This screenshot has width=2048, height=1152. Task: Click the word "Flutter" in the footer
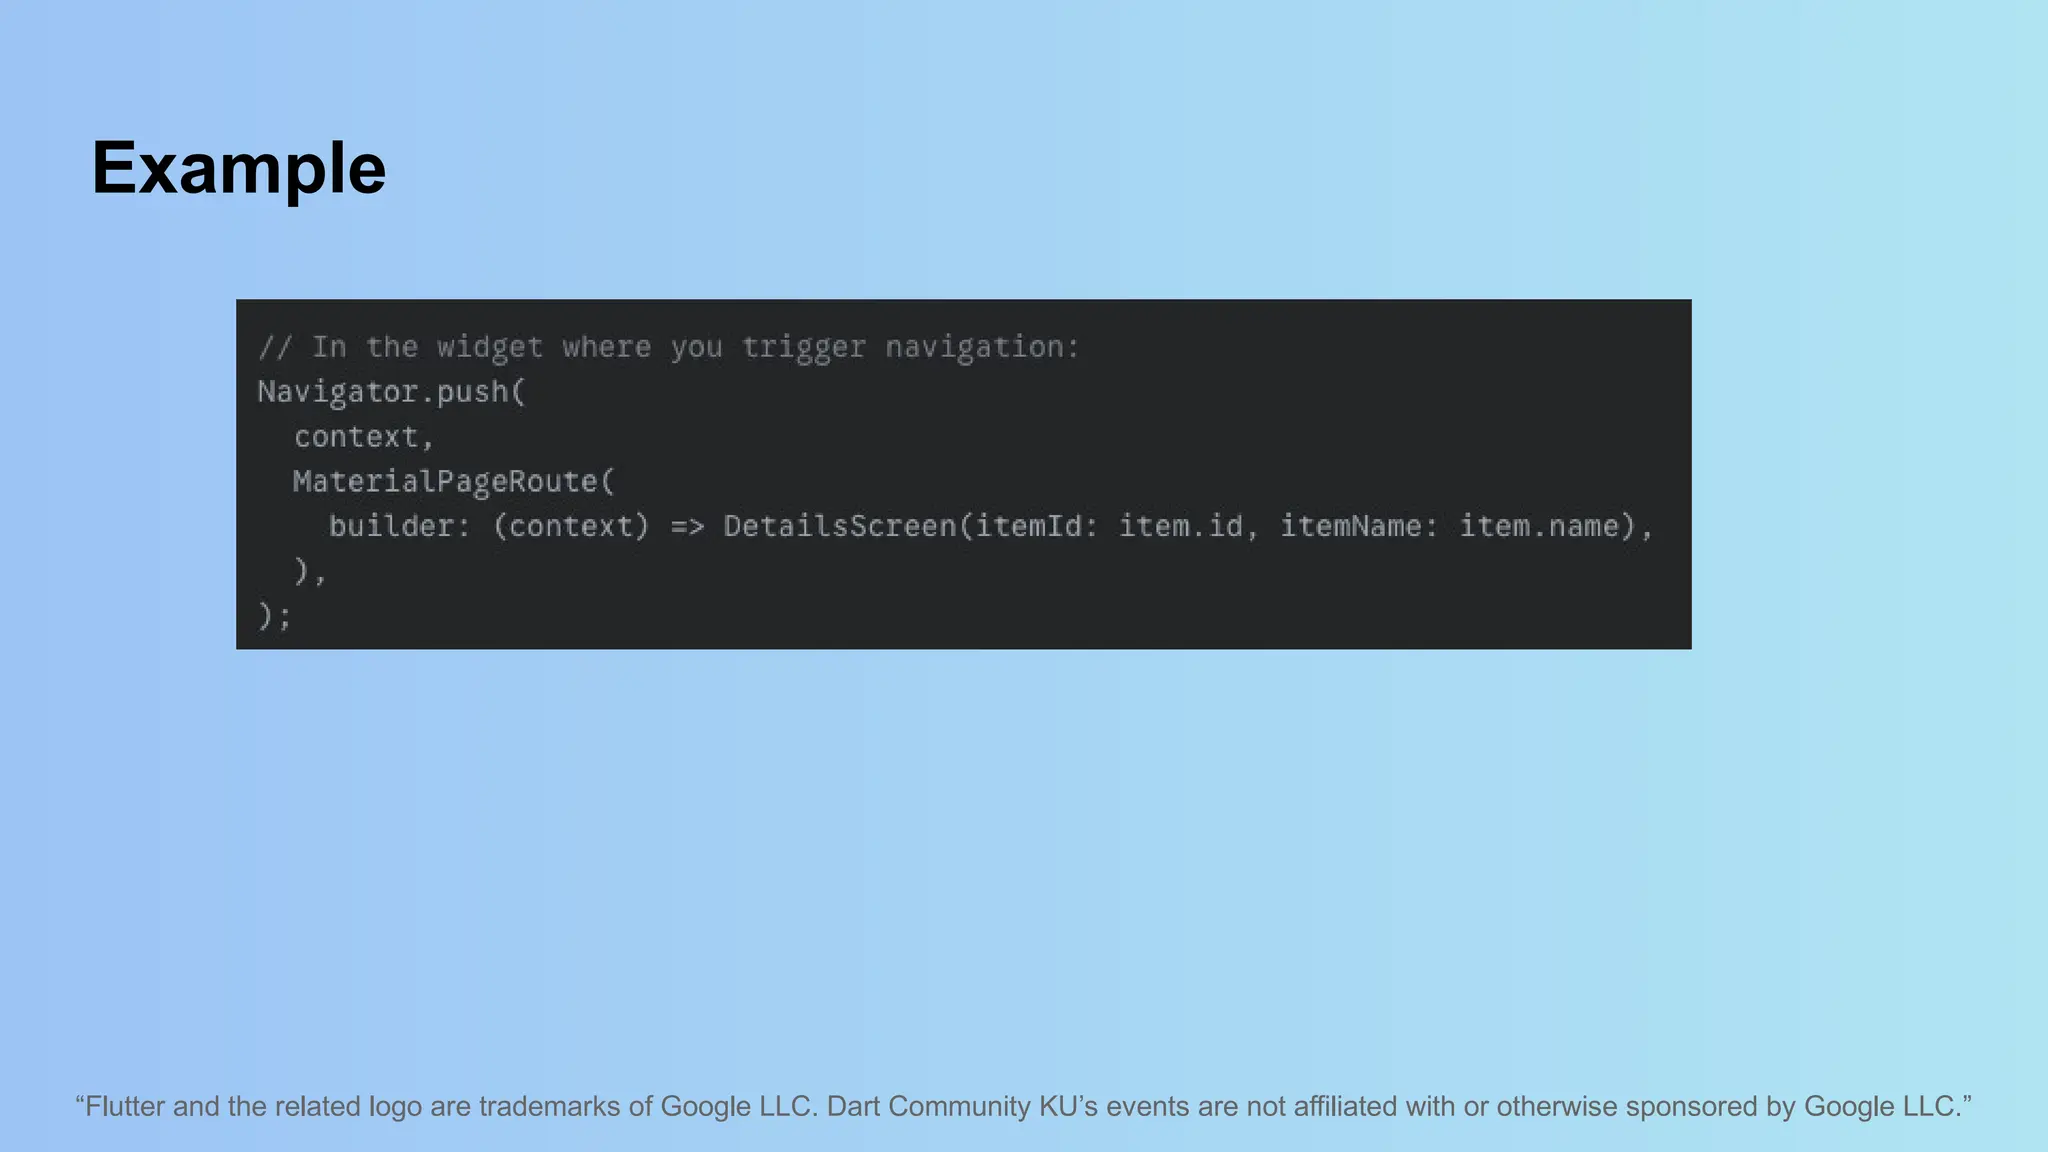125,1106
